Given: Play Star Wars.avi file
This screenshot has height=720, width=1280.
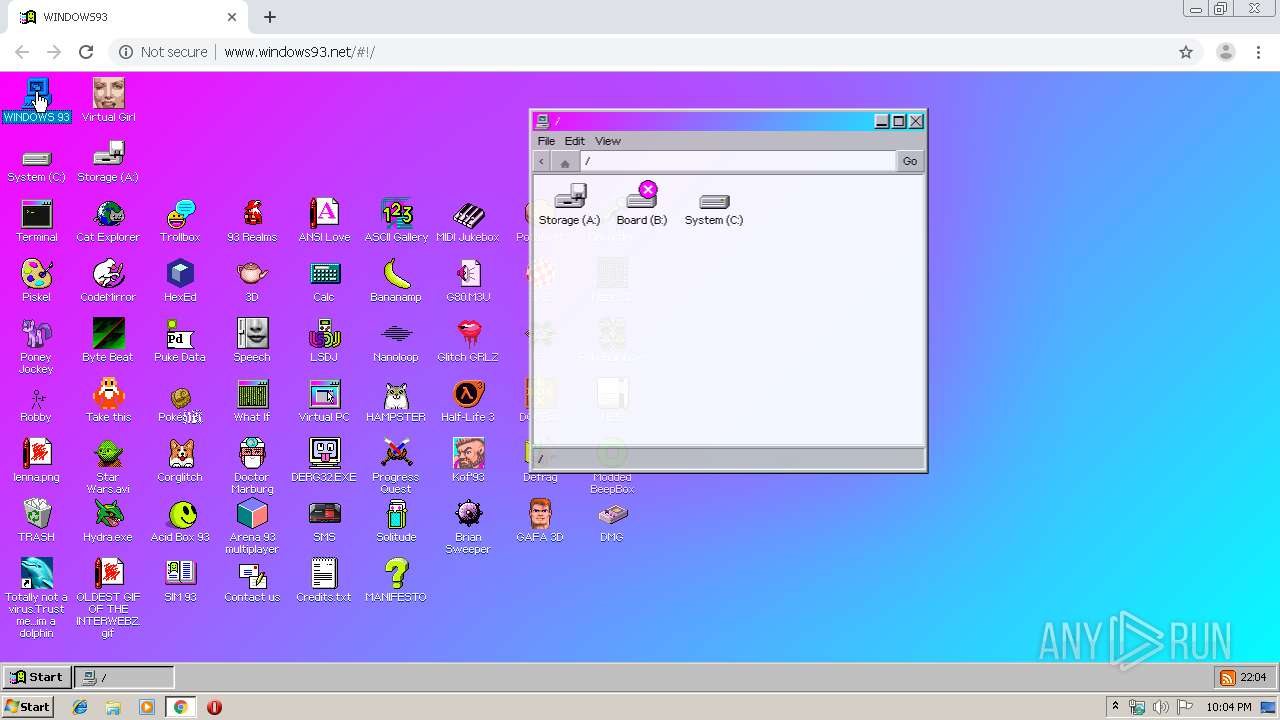Looking at the screenshot, I should click(x=108, y=467).
